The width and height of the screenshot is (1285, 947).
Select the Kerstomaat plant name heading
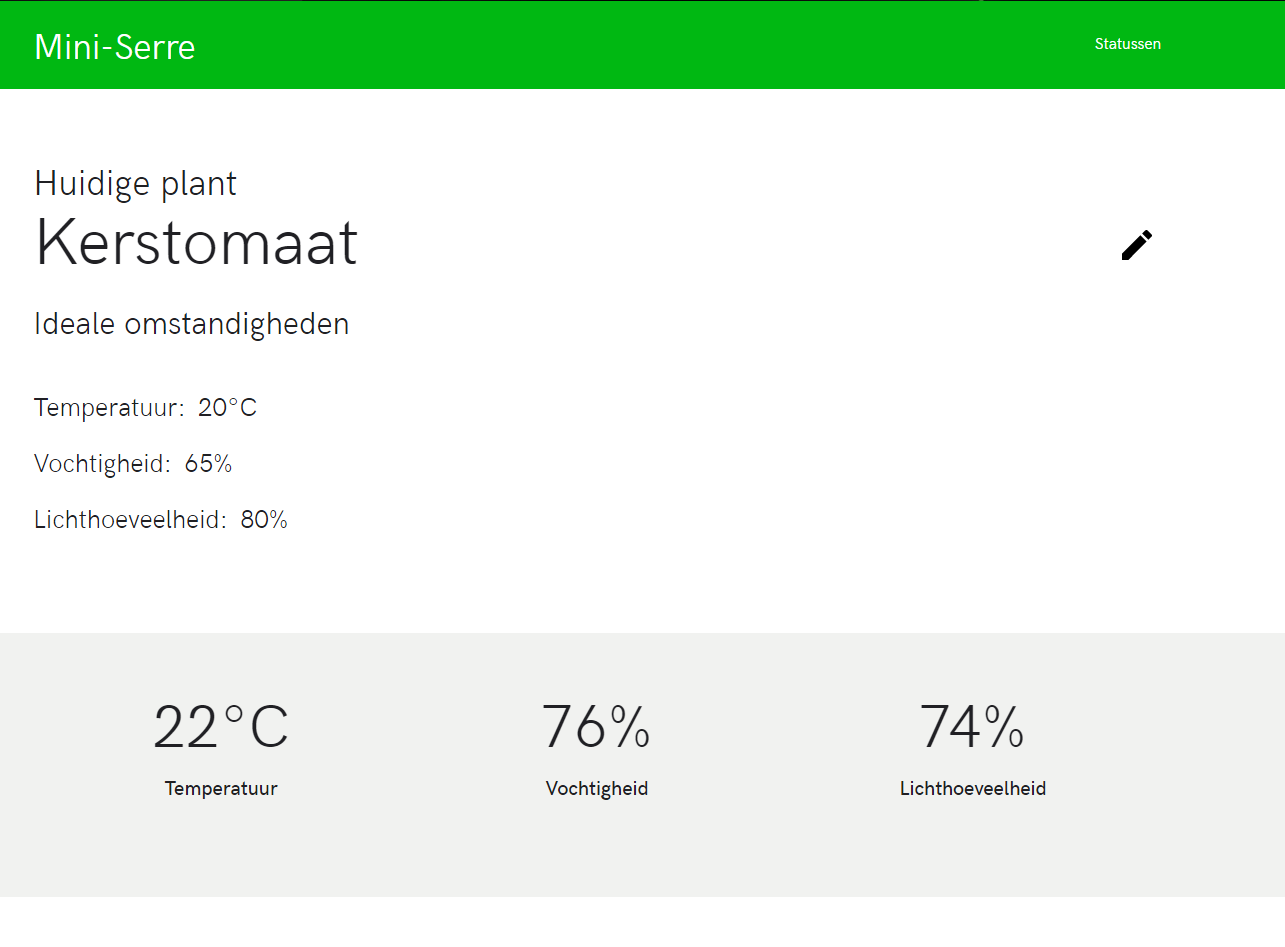click(x=196, y=243)
